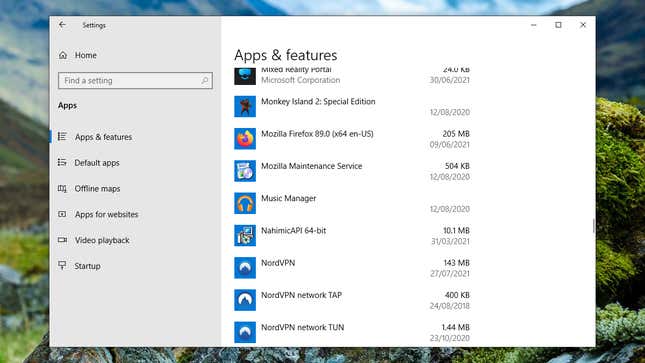Select NordVPN network TAP entry

(x=352, y=300)
